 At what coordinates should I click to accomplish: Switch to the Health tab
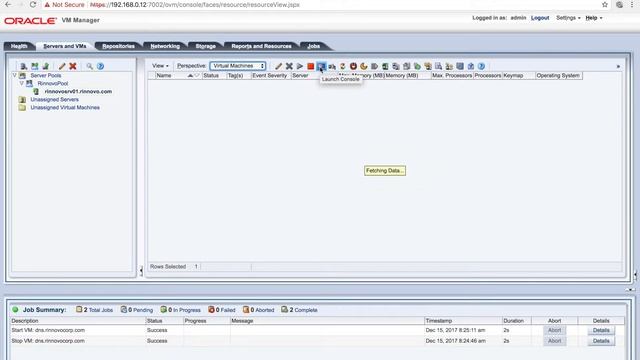pyautogui.click(x=19, y=46)
